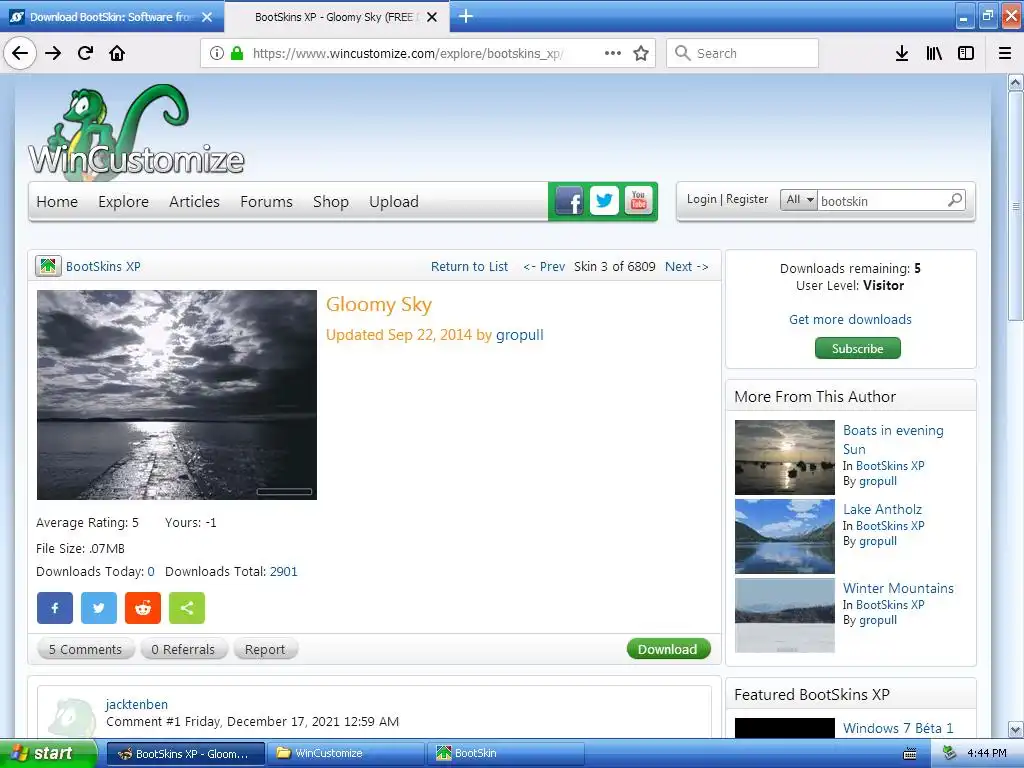The height and width of the screenshot is (768, 1024).
Task: Click Return to List link
Action: tap(469, 266)
